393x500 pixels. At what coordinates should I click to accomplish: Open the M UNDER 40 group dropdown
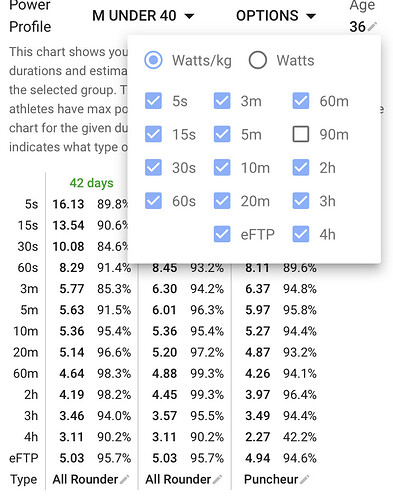pos(143,16)
